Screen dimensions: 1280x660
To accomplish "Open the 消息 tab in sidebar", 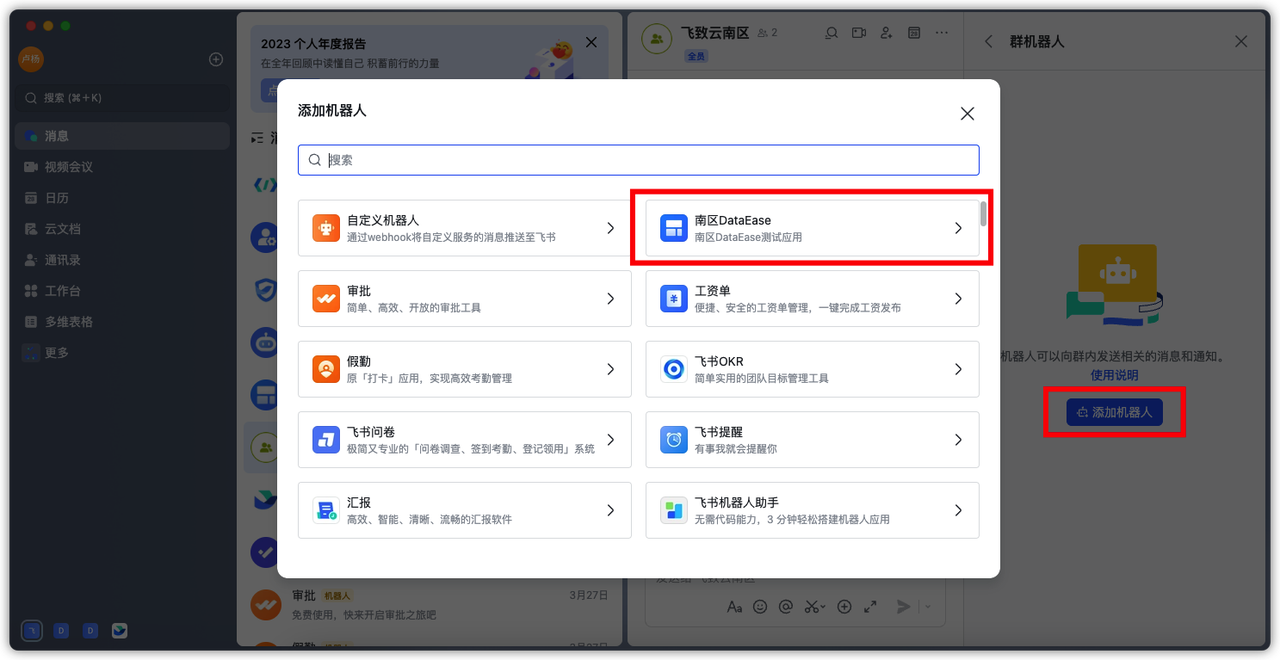I will tap(122, 136).
